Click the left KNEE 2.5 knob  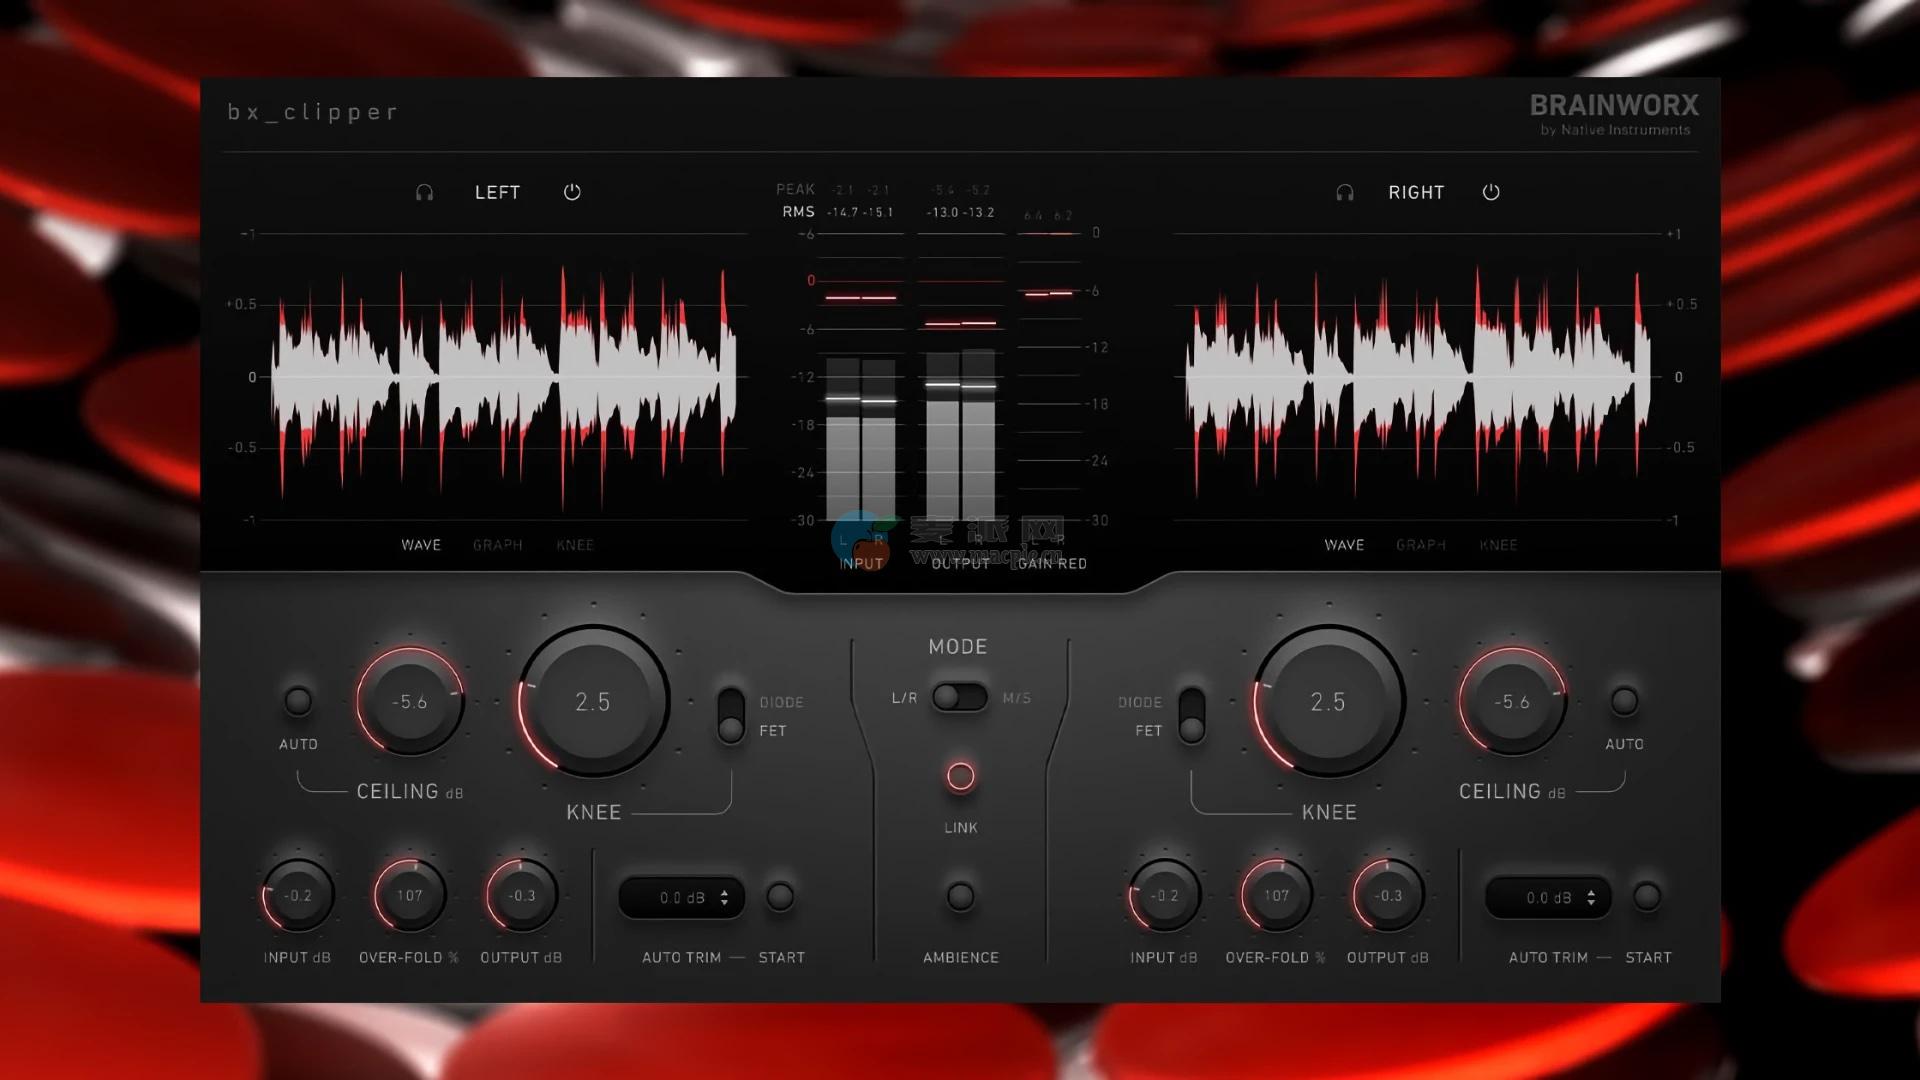tap(593, 701)
